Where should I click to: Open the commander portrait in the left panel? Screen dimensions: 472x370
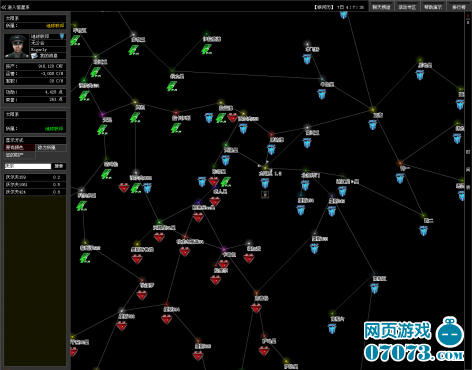(17, 46)
